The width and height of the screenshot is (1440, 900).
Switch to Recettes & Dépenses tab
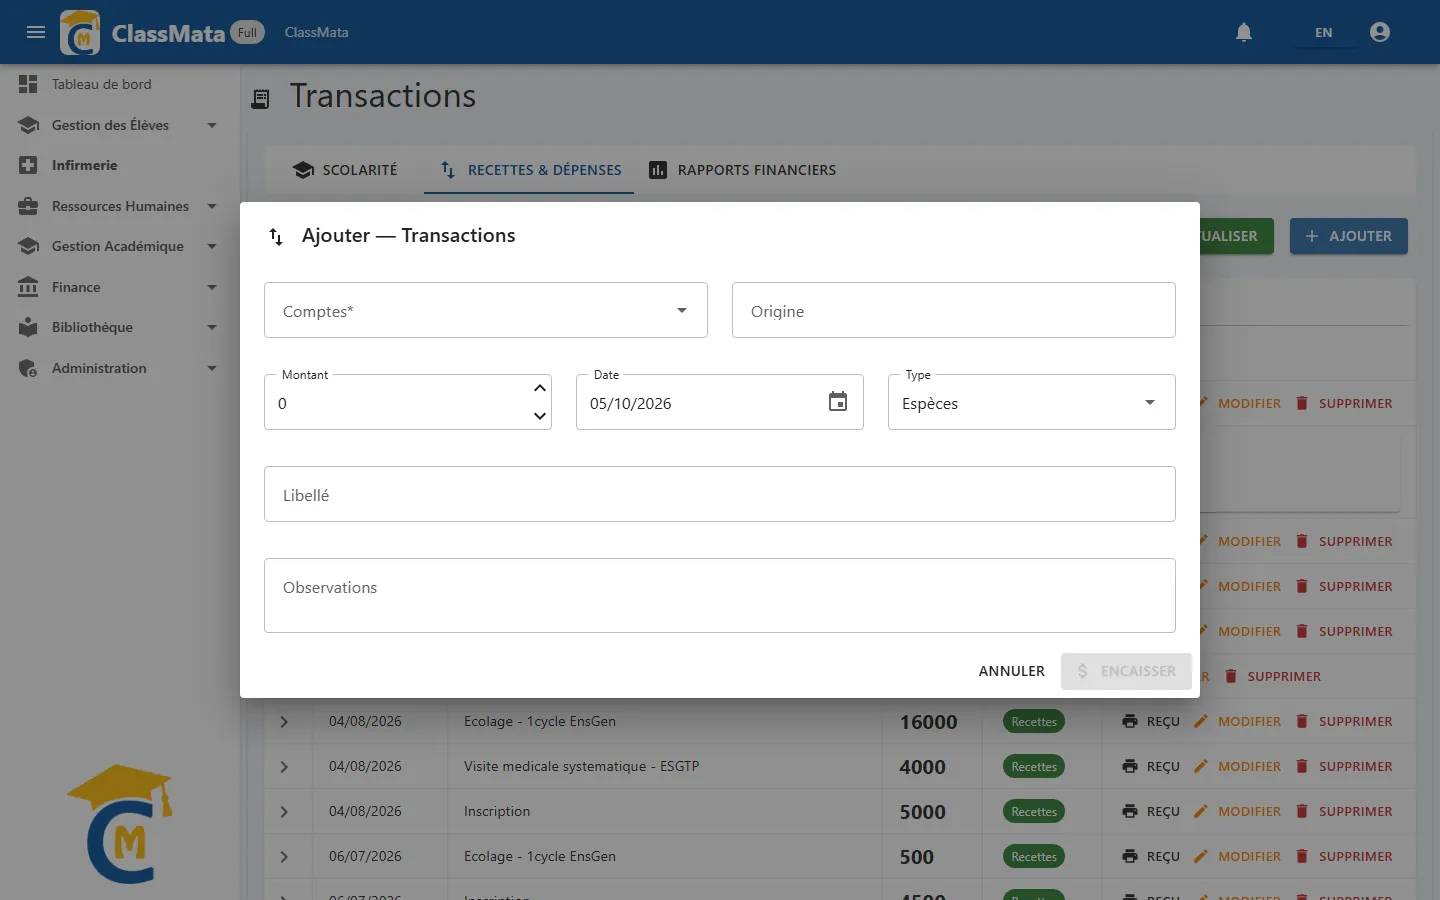click(530, 170)
